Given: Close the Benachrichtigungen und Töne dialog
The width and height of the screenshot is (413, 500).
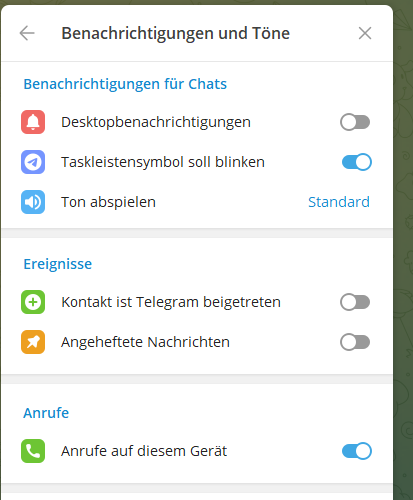Looking at the screenshot, I should click(x=365, y=33).
